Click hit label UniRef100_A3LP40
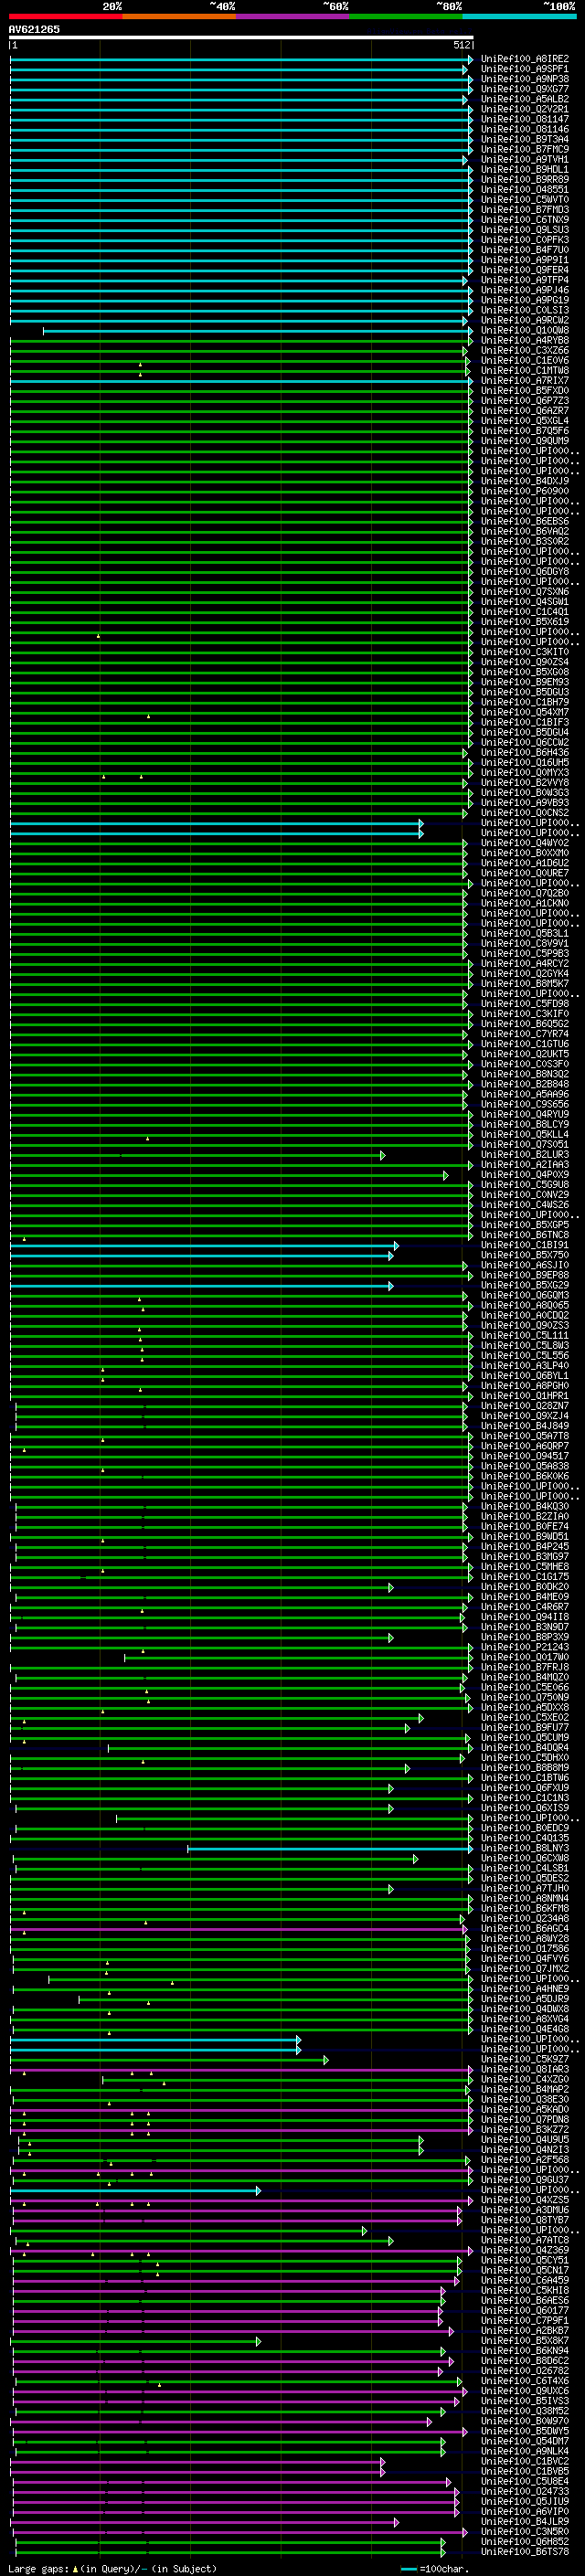 525,1366
